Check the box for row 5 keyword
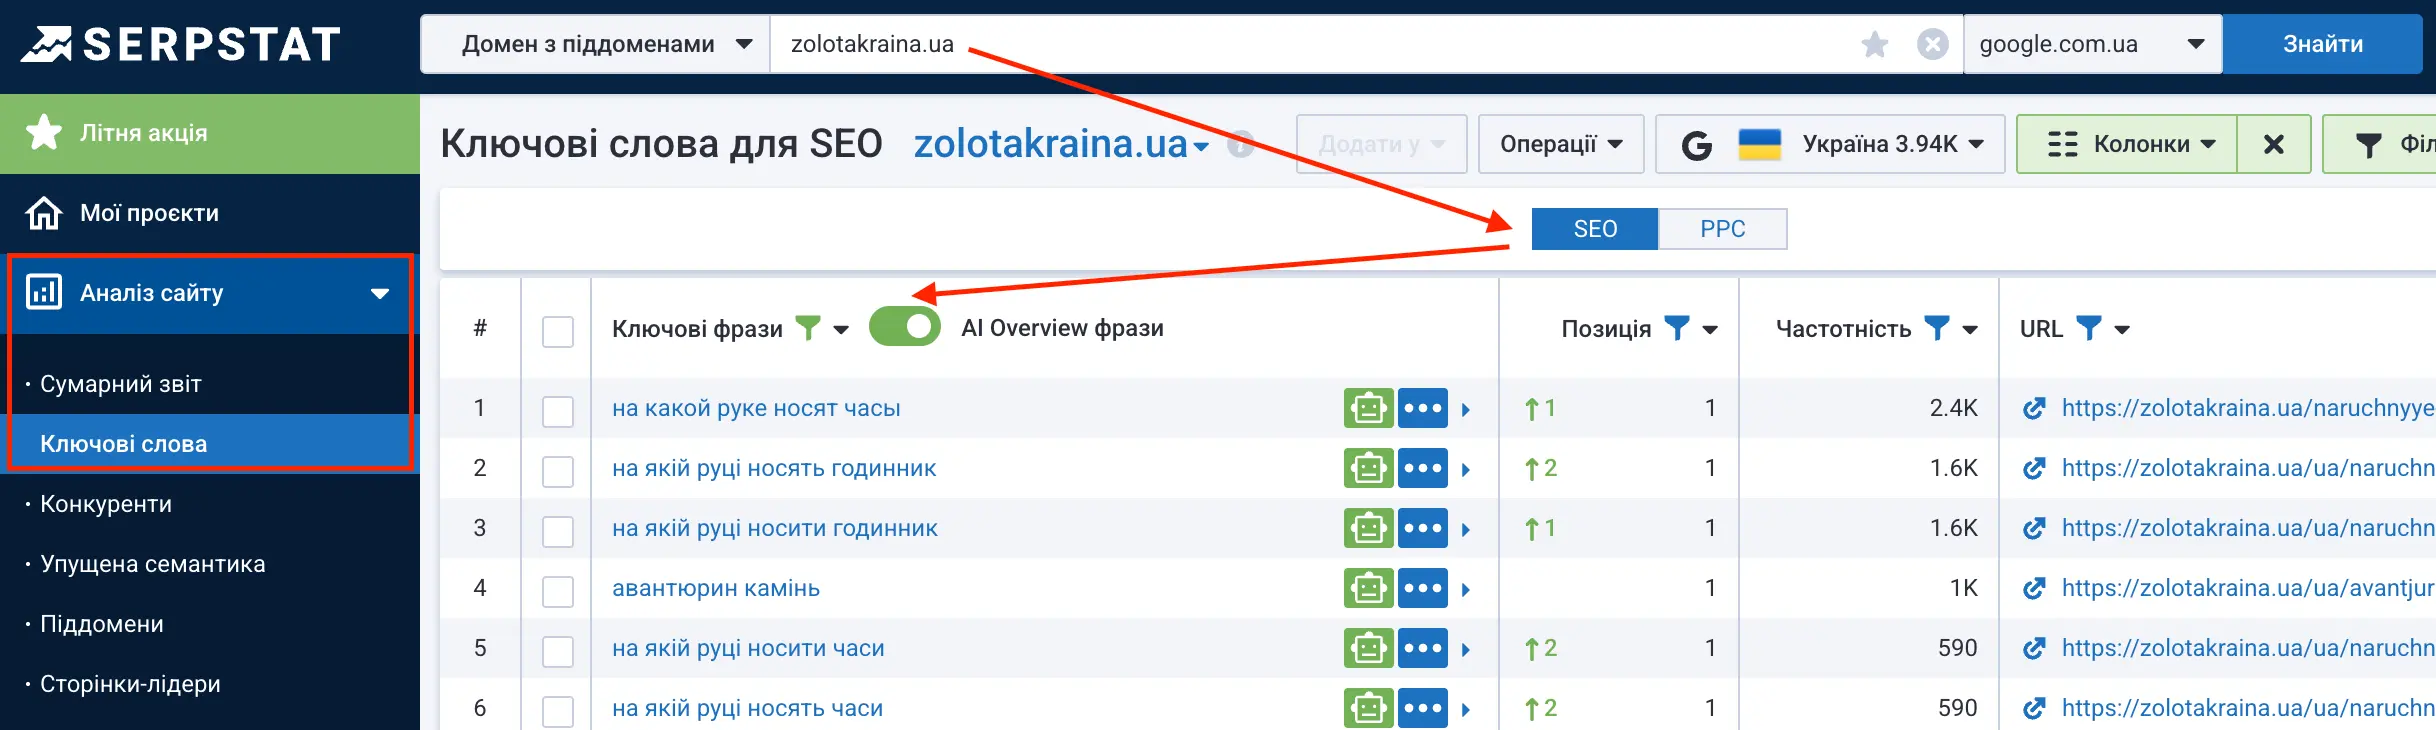Viewport: 2436px width, 730px height. 558,651
